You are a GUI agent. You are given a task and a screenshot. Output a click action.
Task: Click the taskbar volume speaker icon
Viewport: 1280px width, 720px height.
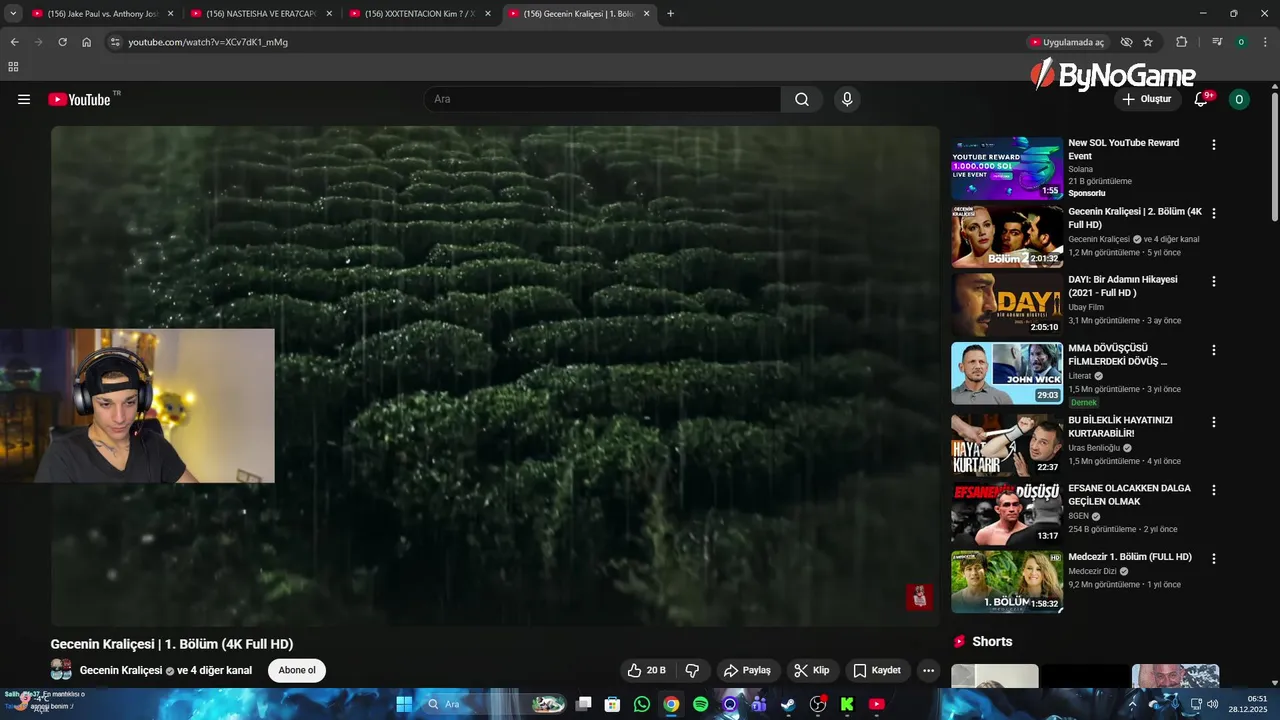1212,704
